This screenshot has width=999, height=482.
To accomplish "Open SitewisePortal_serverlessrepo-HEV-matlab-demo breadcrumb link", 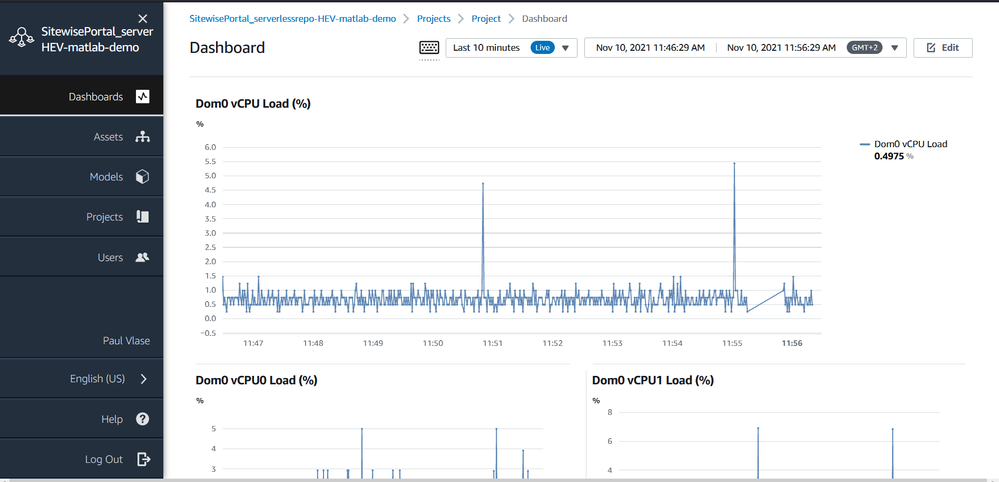I will [293, 18].
